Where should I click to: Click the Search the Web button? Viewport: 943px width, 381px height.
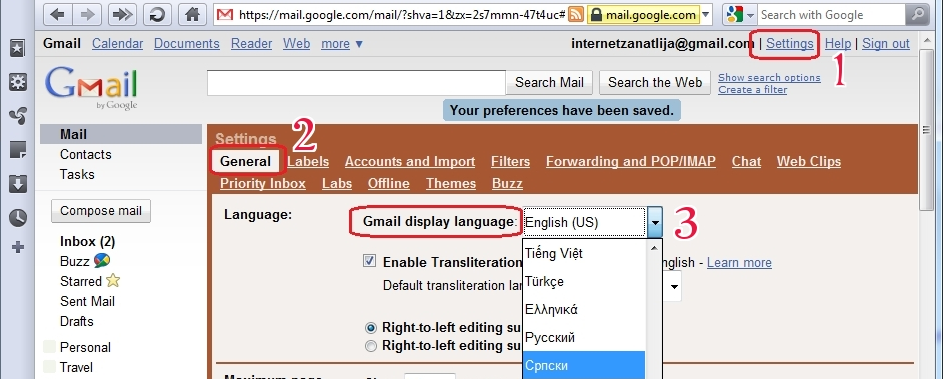[x=655, y=82]
